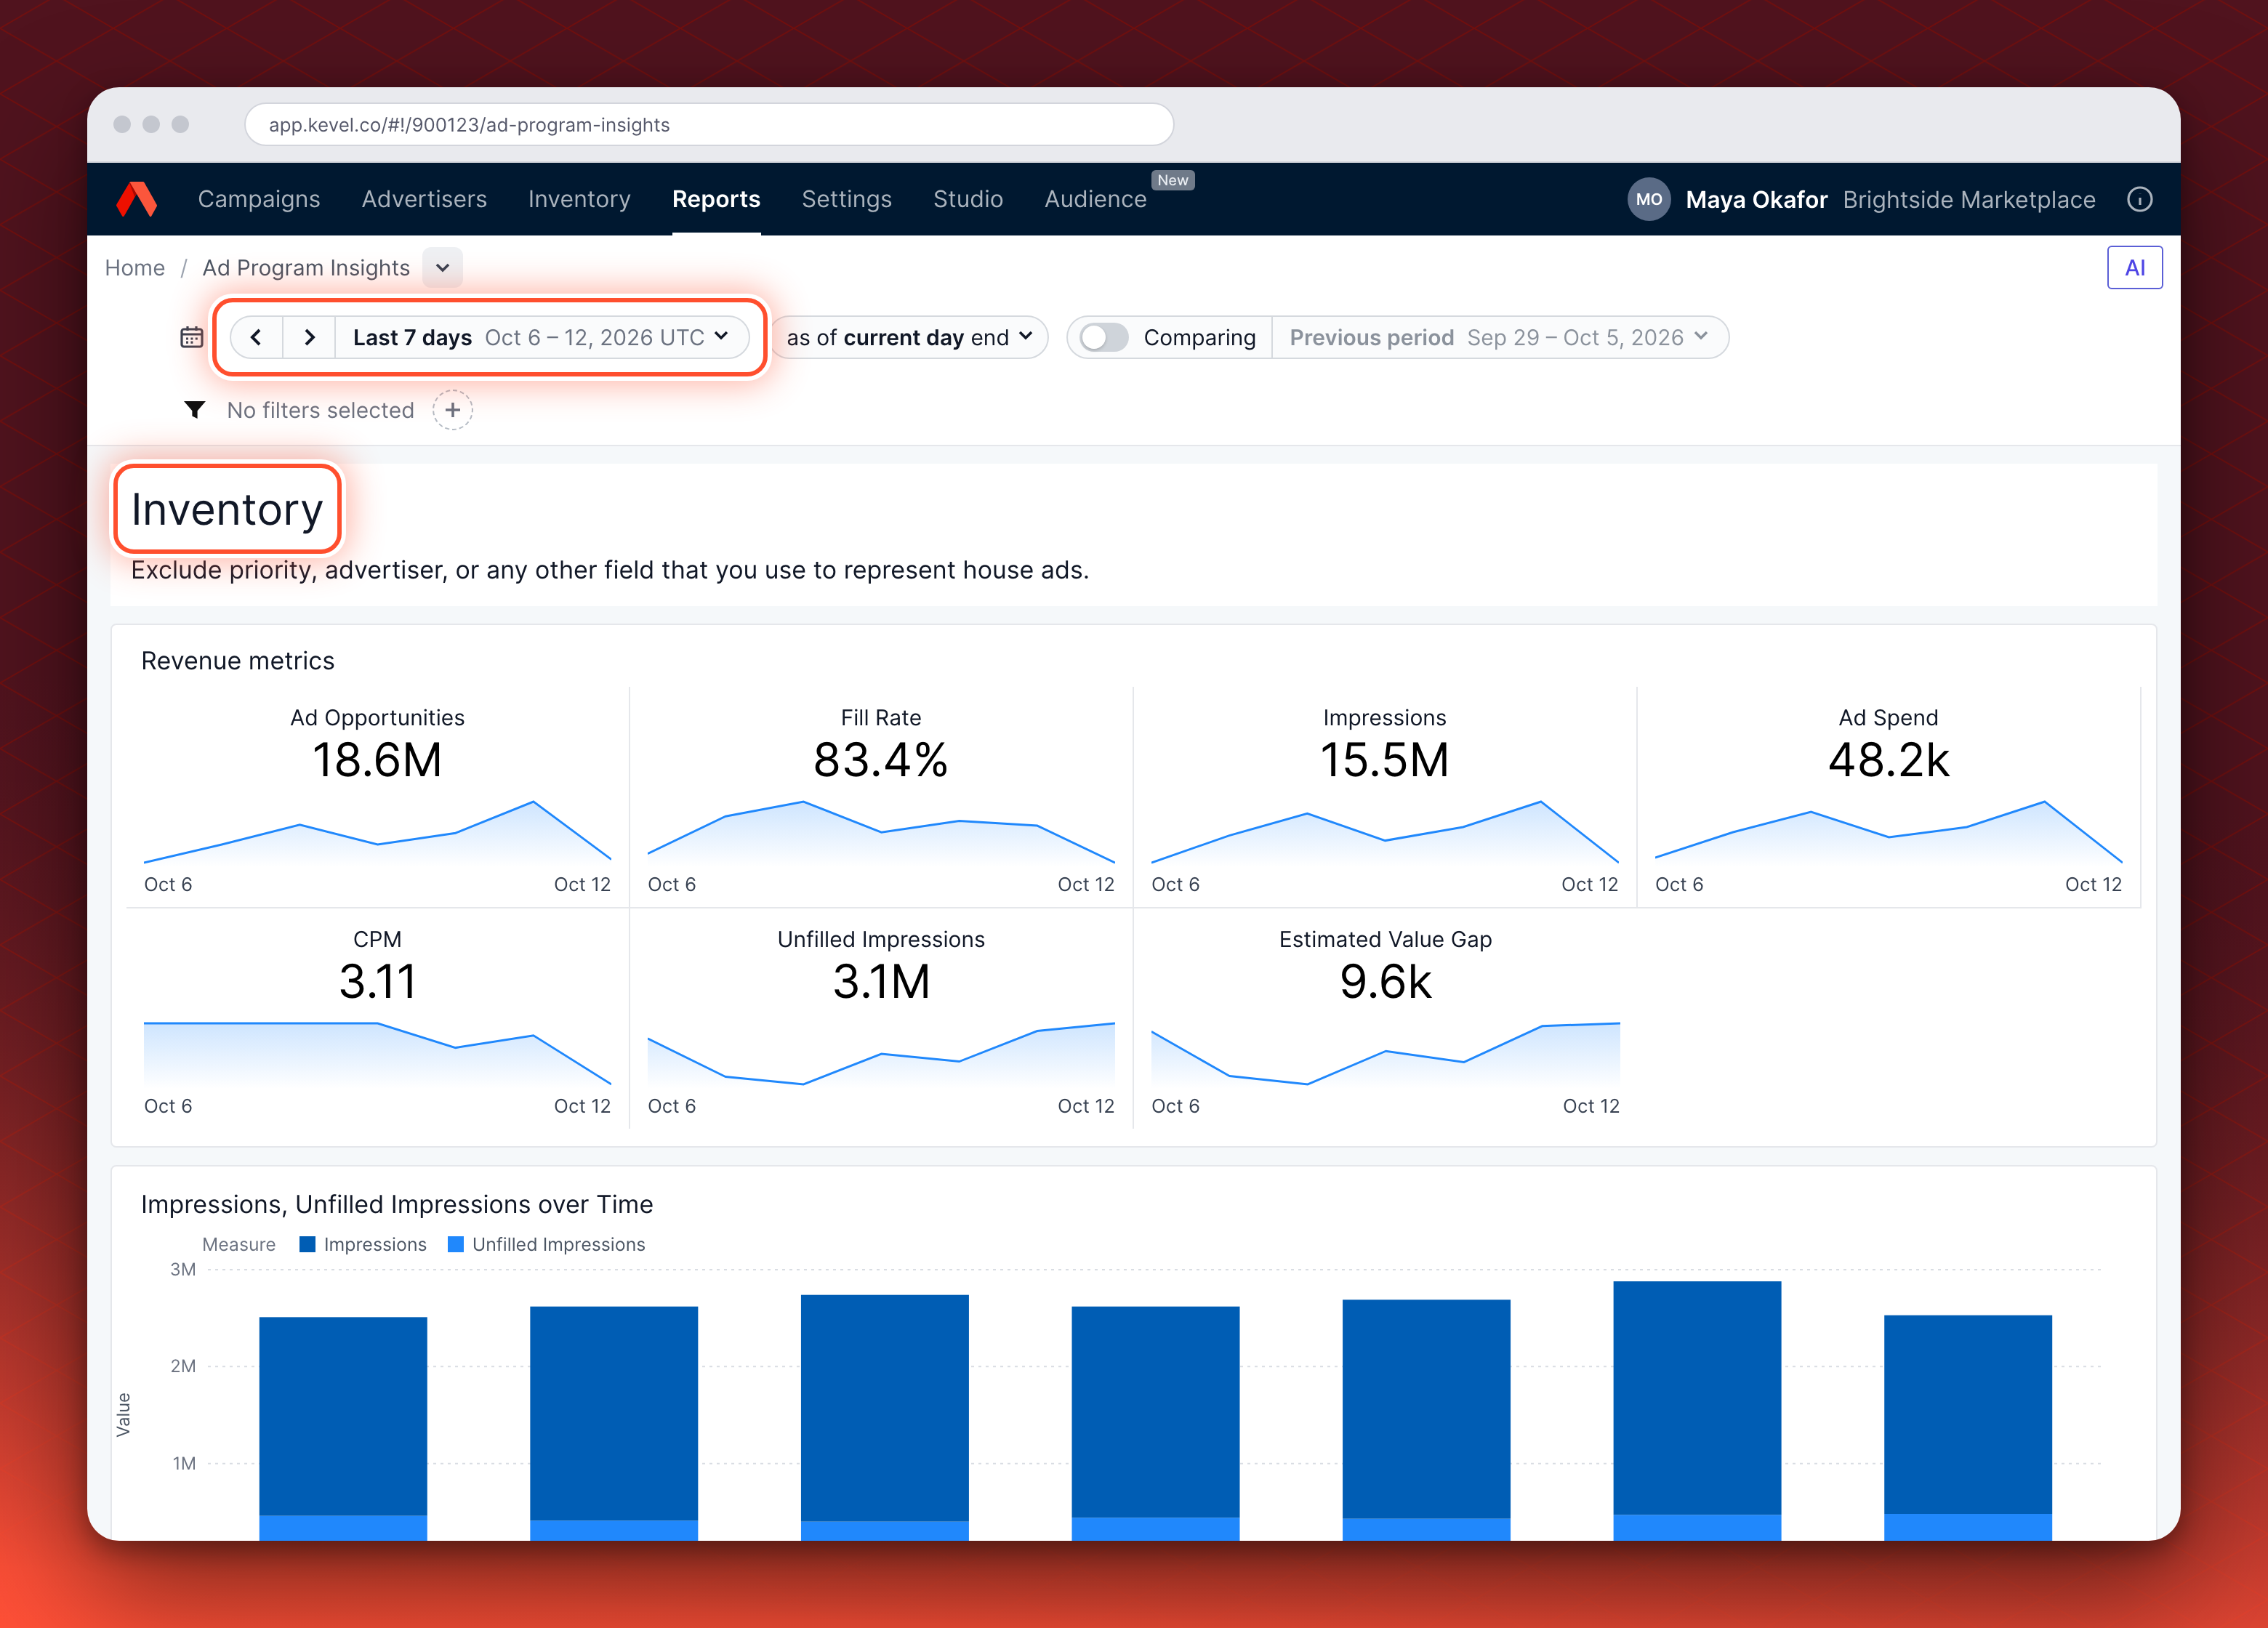Screen dimensions: 2268x1628
Task: Click the Kevel logo icon
Action: tap(137, 199)
